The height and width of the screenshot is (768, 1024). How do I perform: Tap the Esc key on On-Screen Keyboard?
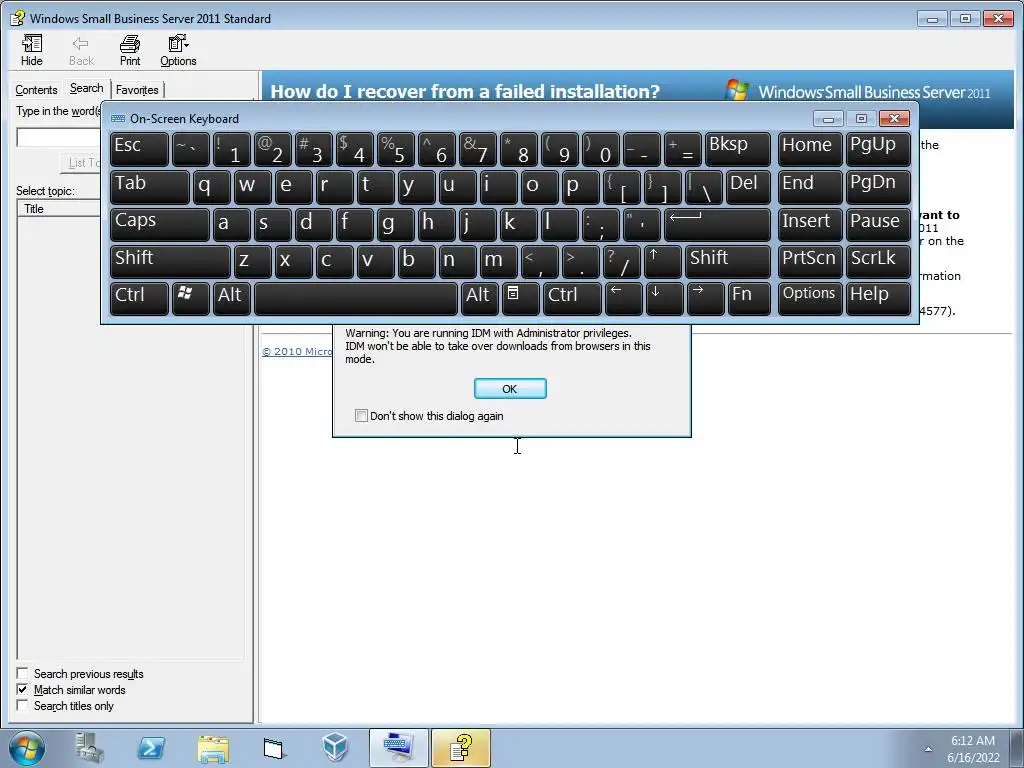pyautogui.click(x=139, y=149)
